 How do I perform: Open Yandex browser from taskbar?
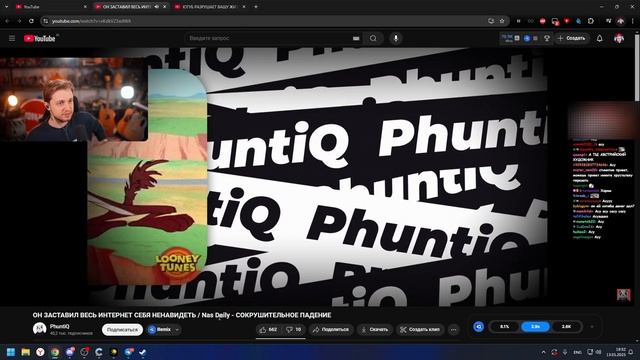pos(40,352)
